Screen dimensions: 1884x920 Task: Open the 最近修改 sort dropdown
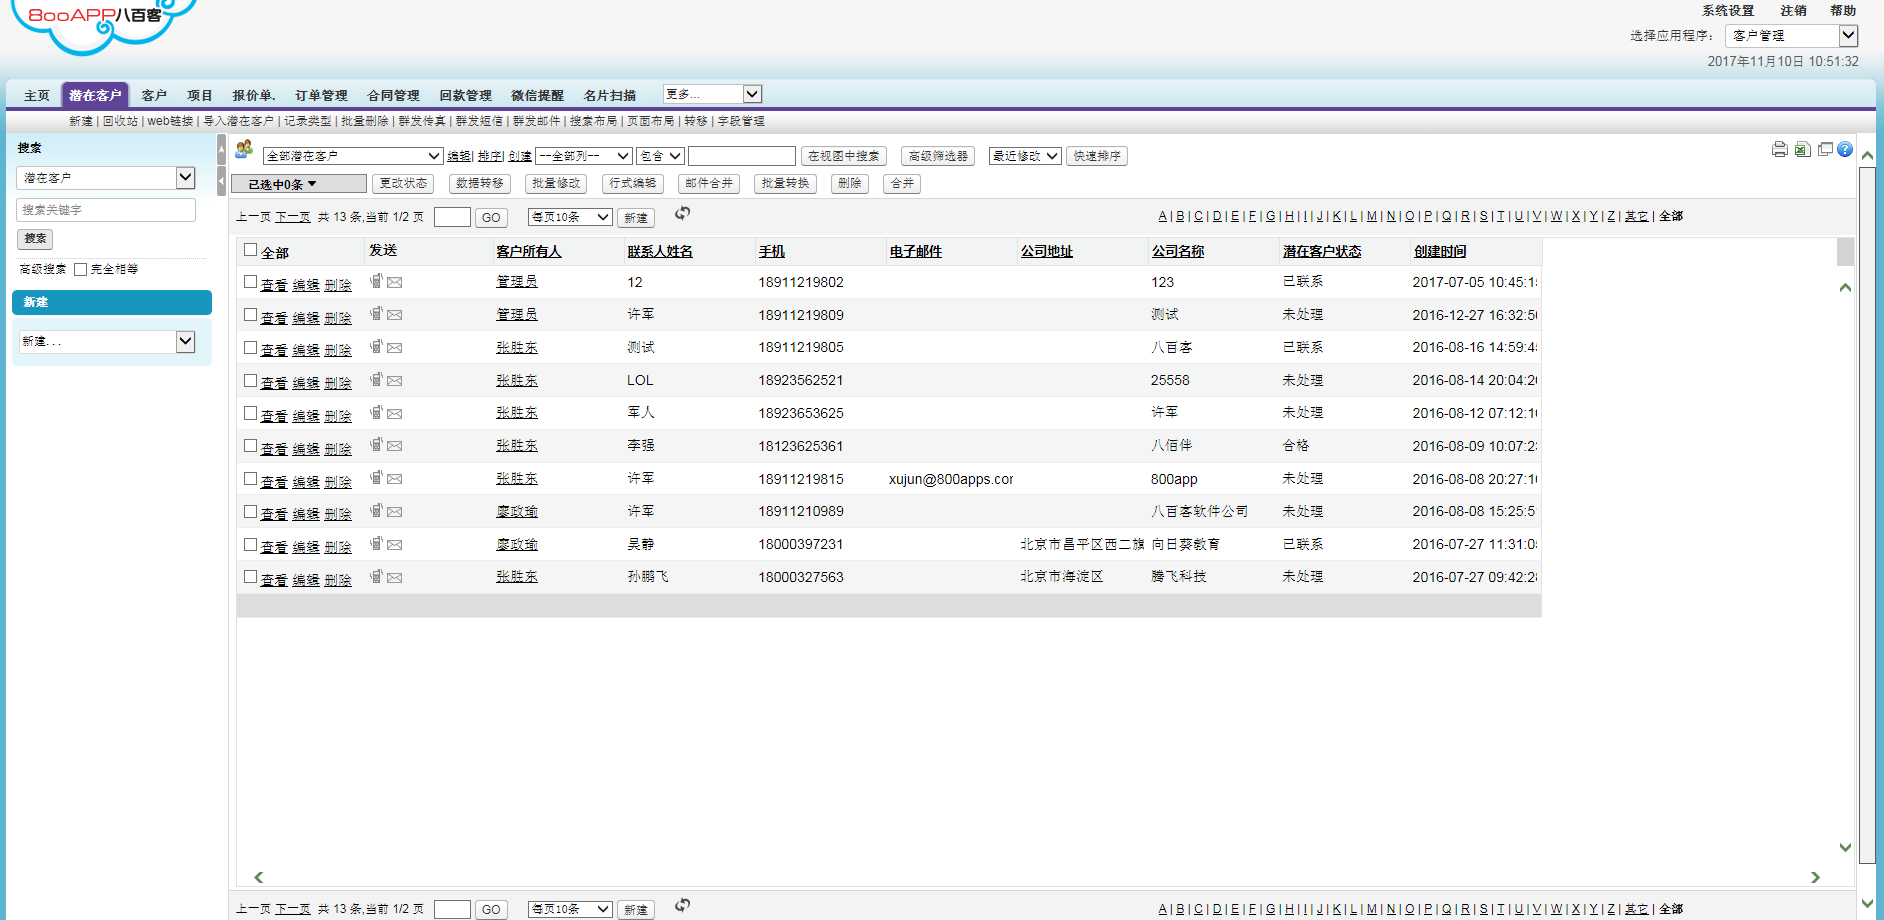[x=1025, y=156]
